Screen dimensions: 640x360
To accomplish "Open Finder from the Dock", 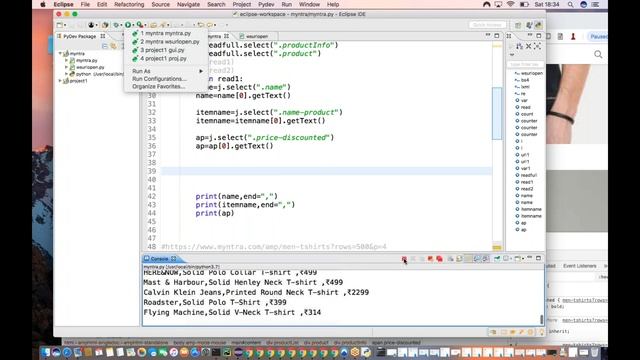I will [45, 352].
